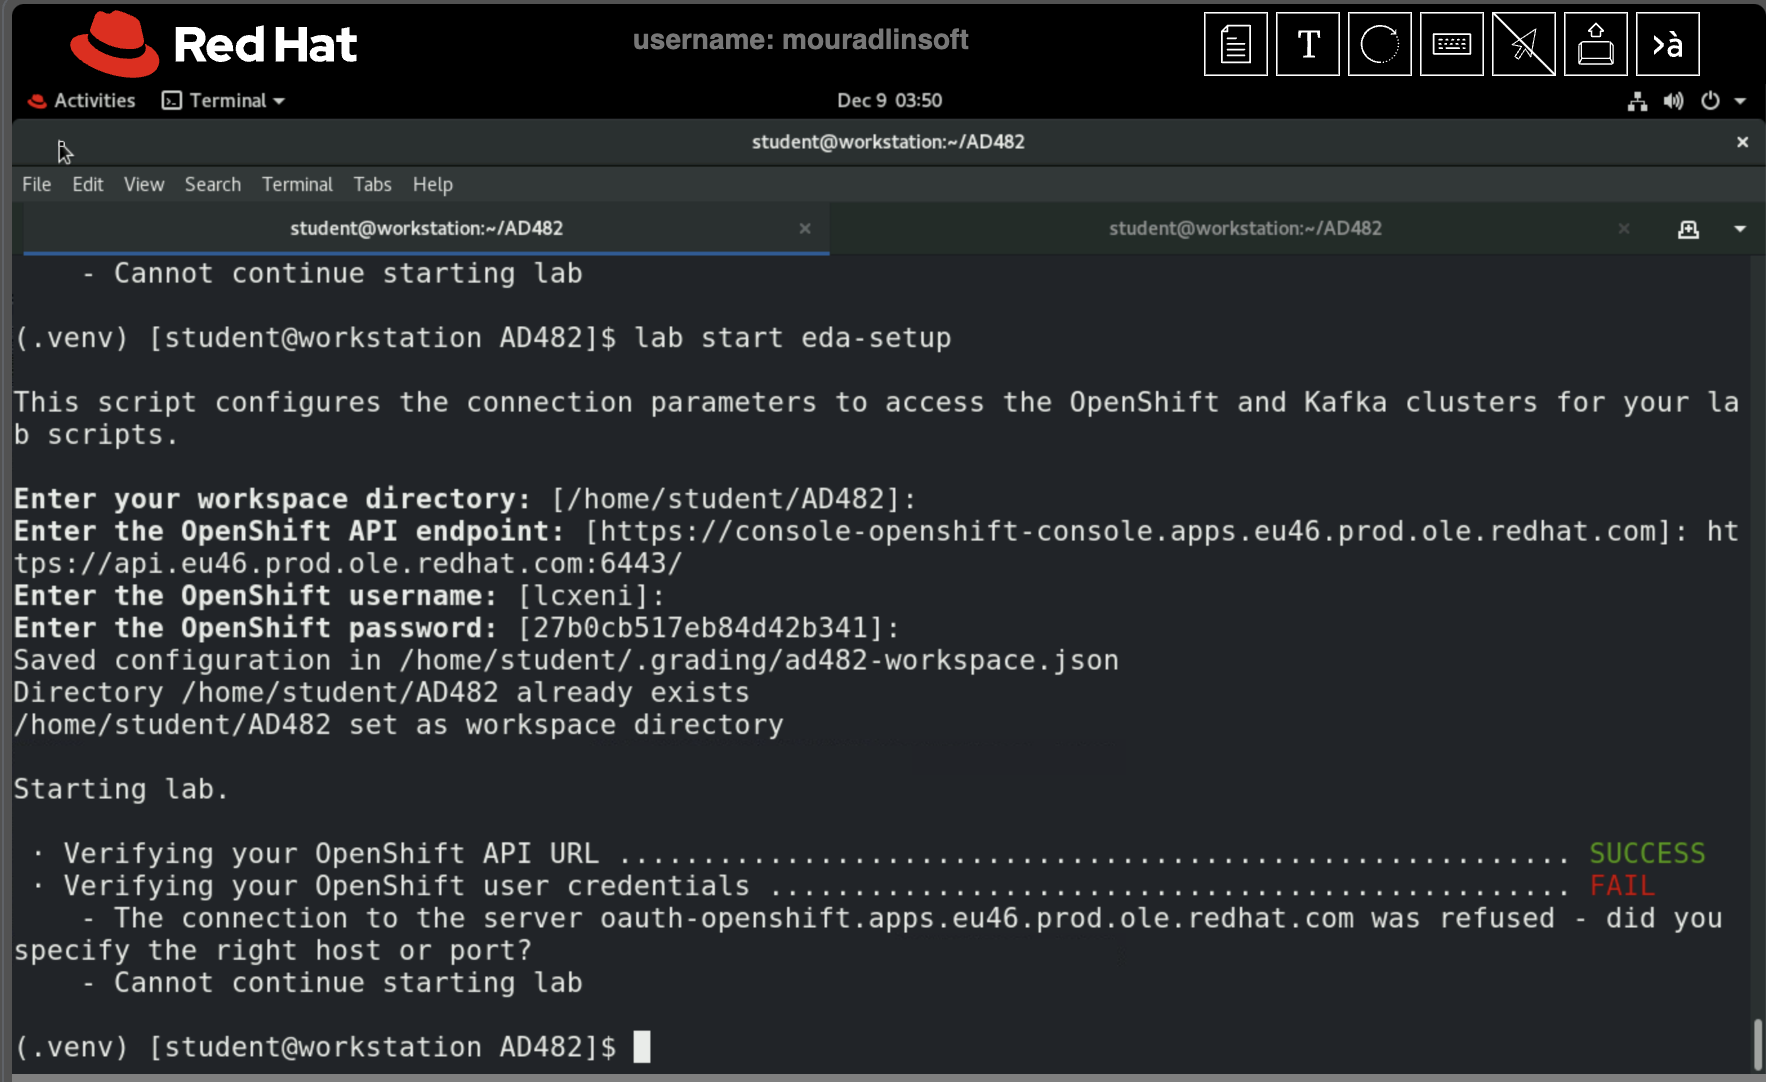The width and height of the screenshot is (1766, 1082).
Task: Open the Search menu
Action: 212,185
